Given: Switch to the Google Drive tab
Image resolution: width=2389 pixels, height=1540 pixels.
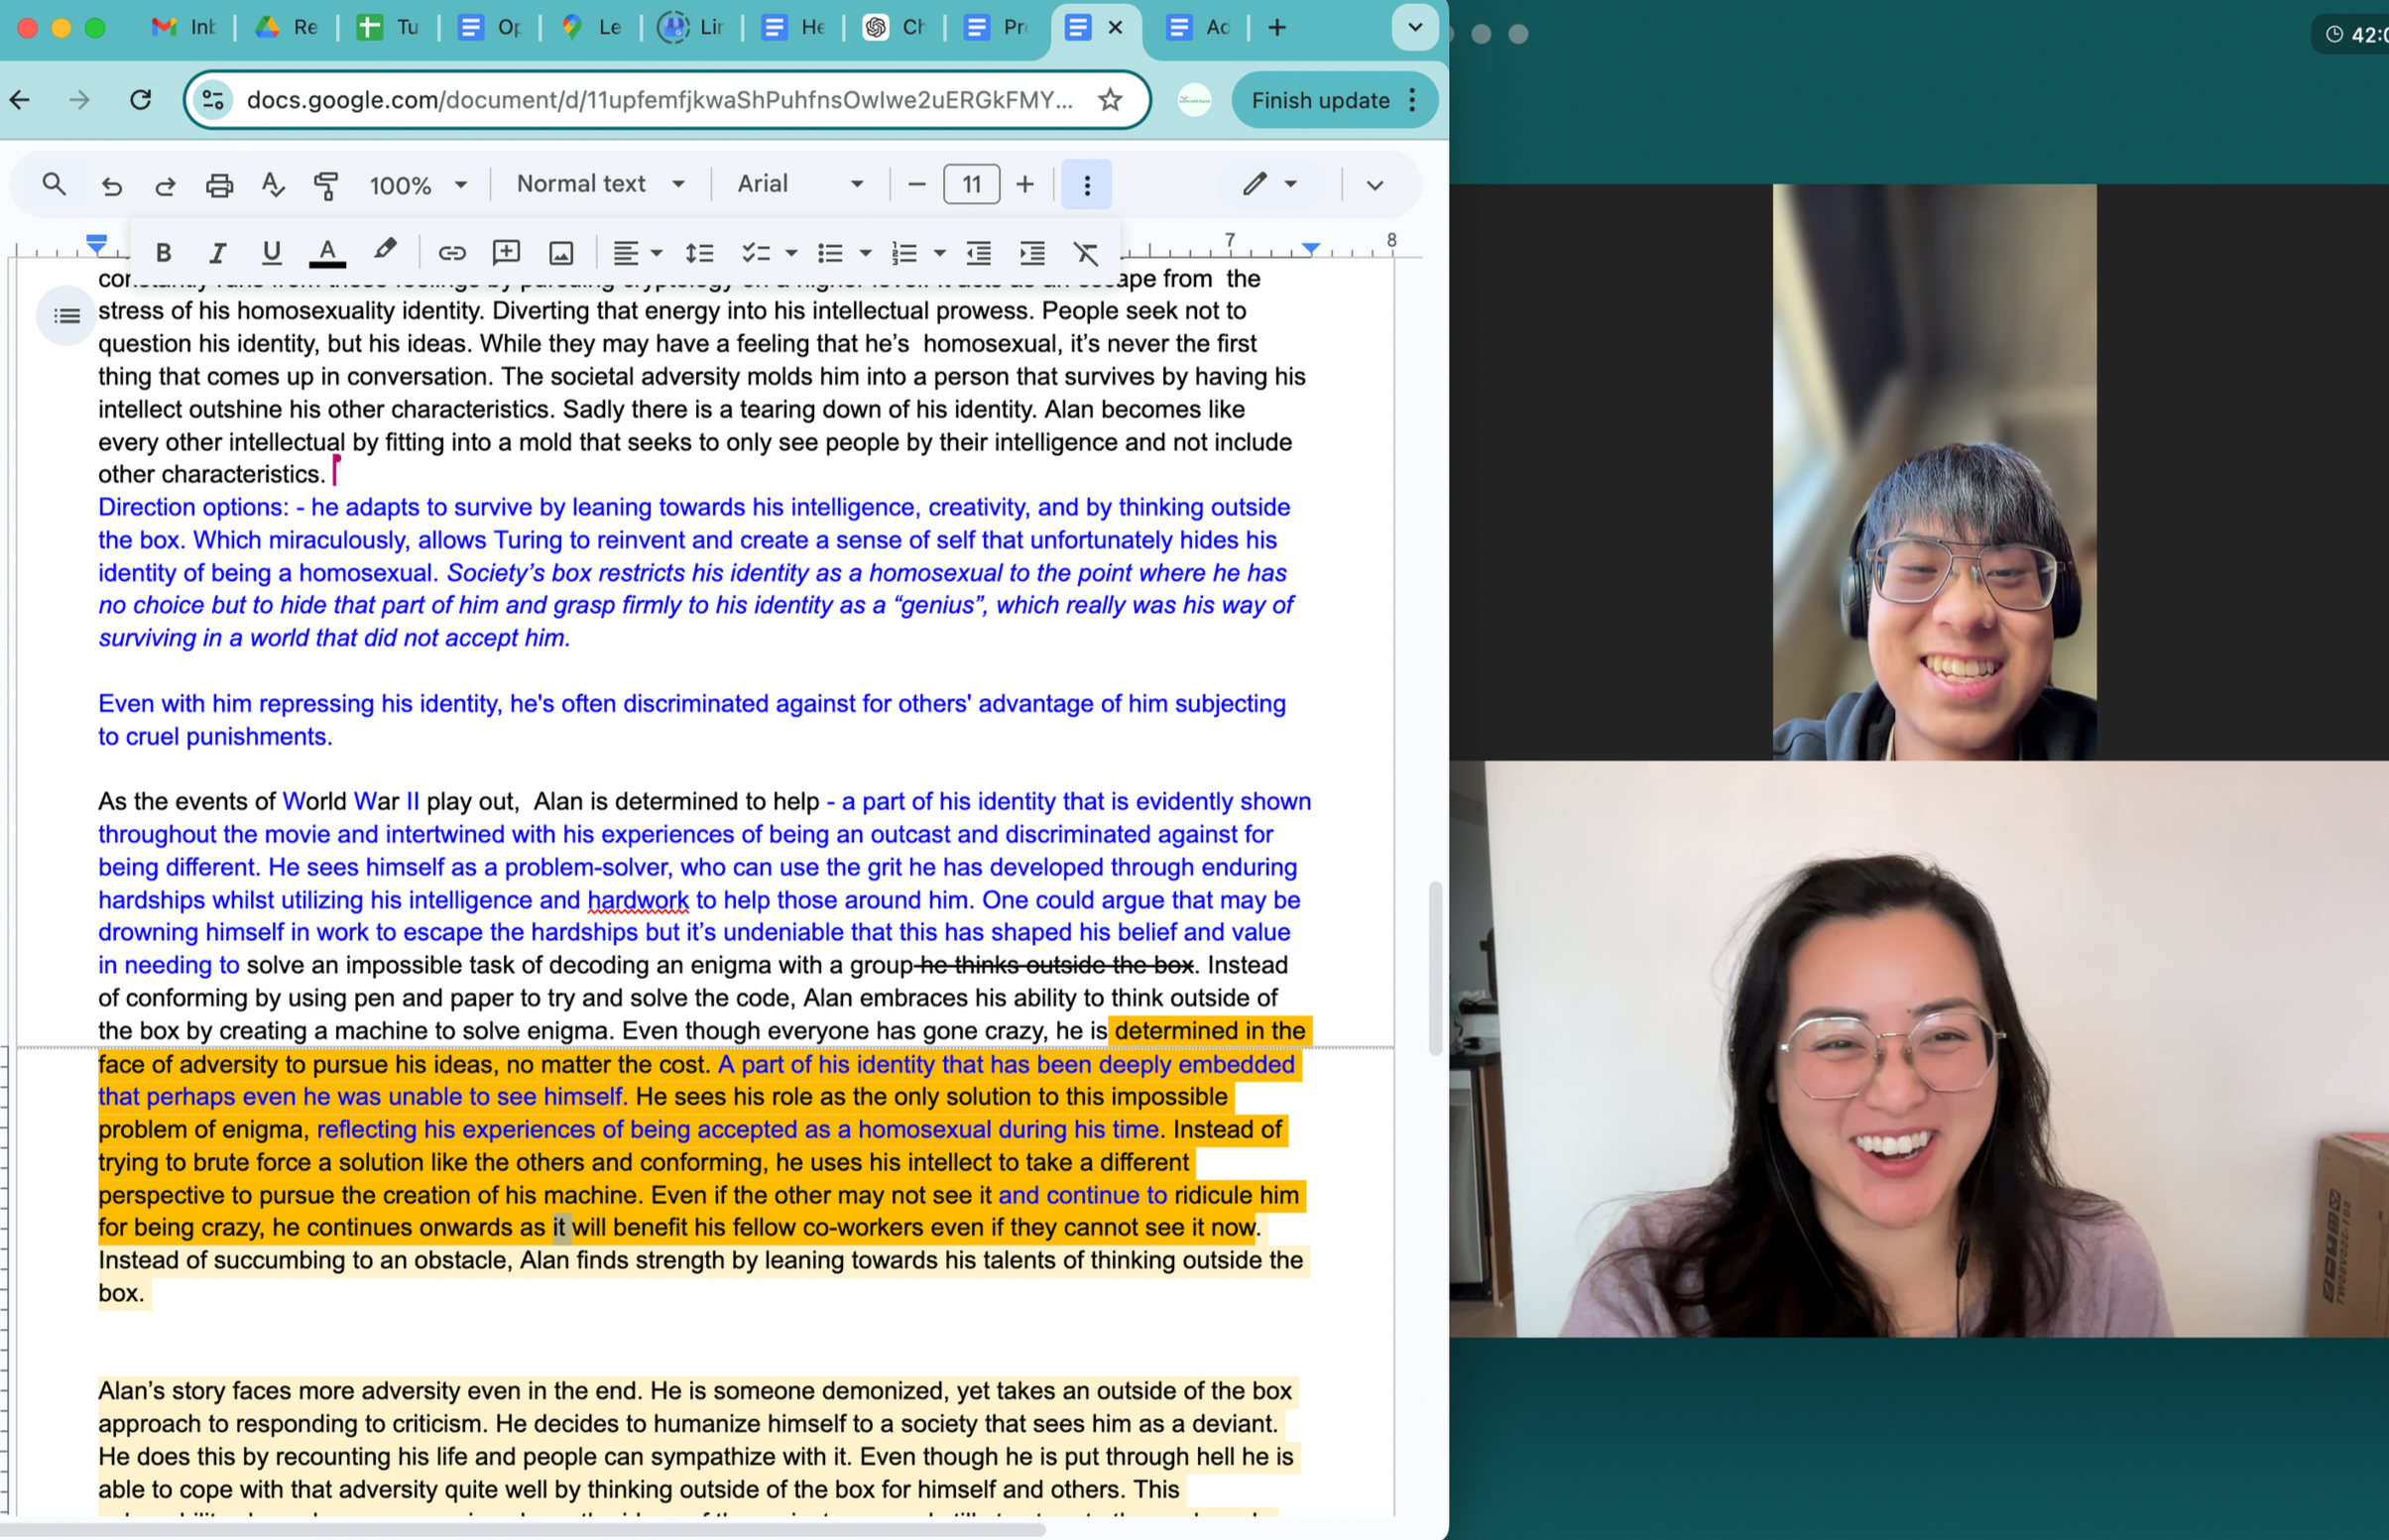Looking at the screenshot, I should tap(286, 27).
